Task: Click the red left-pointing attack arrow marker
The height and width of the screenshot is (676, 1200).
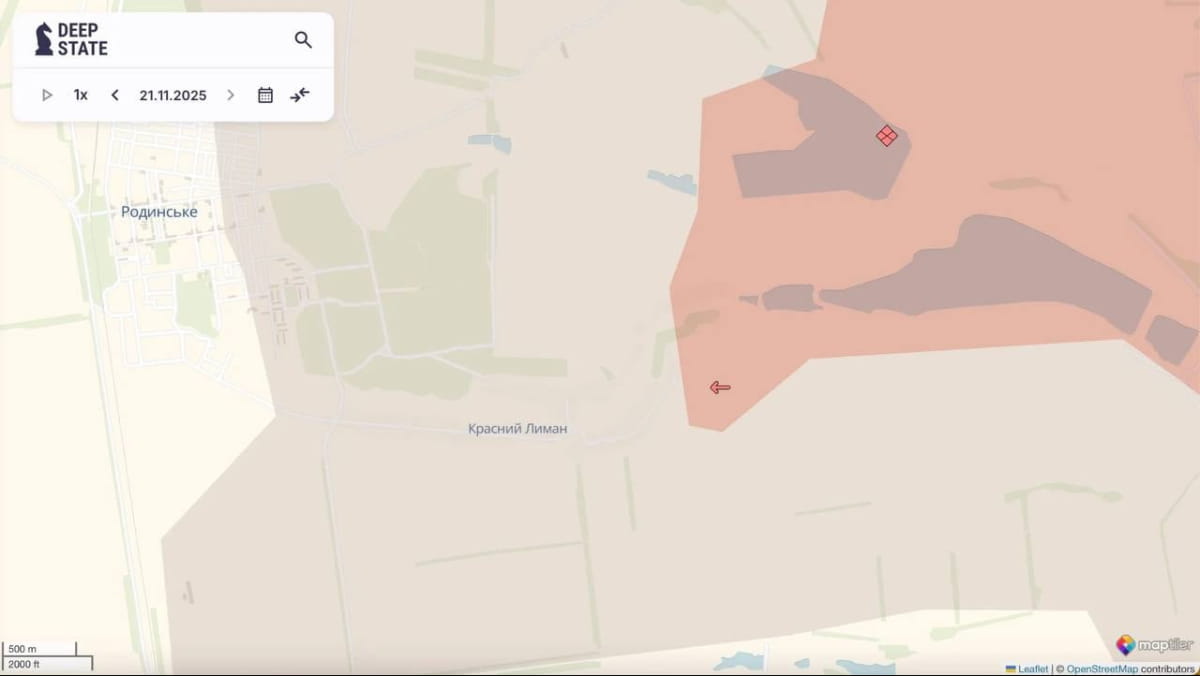Action: coord(720,388)
